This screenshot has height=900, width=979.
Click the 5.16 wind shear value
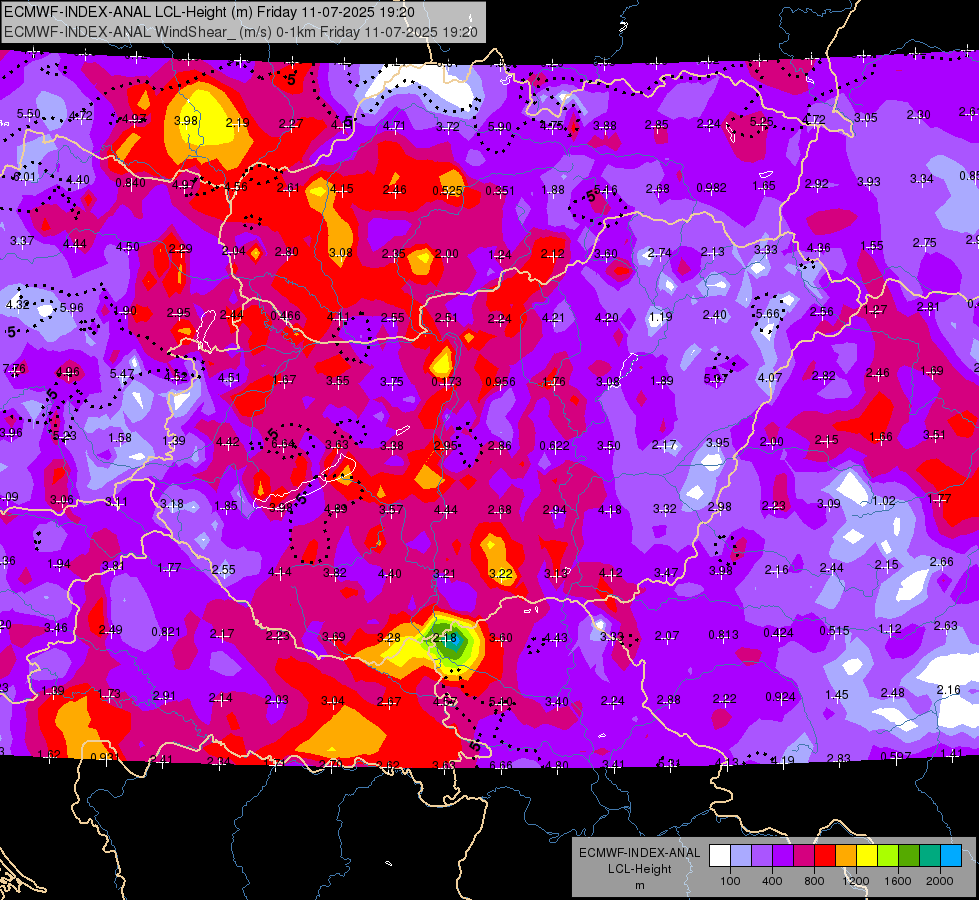pyautogui.click(x=606, y=189)
